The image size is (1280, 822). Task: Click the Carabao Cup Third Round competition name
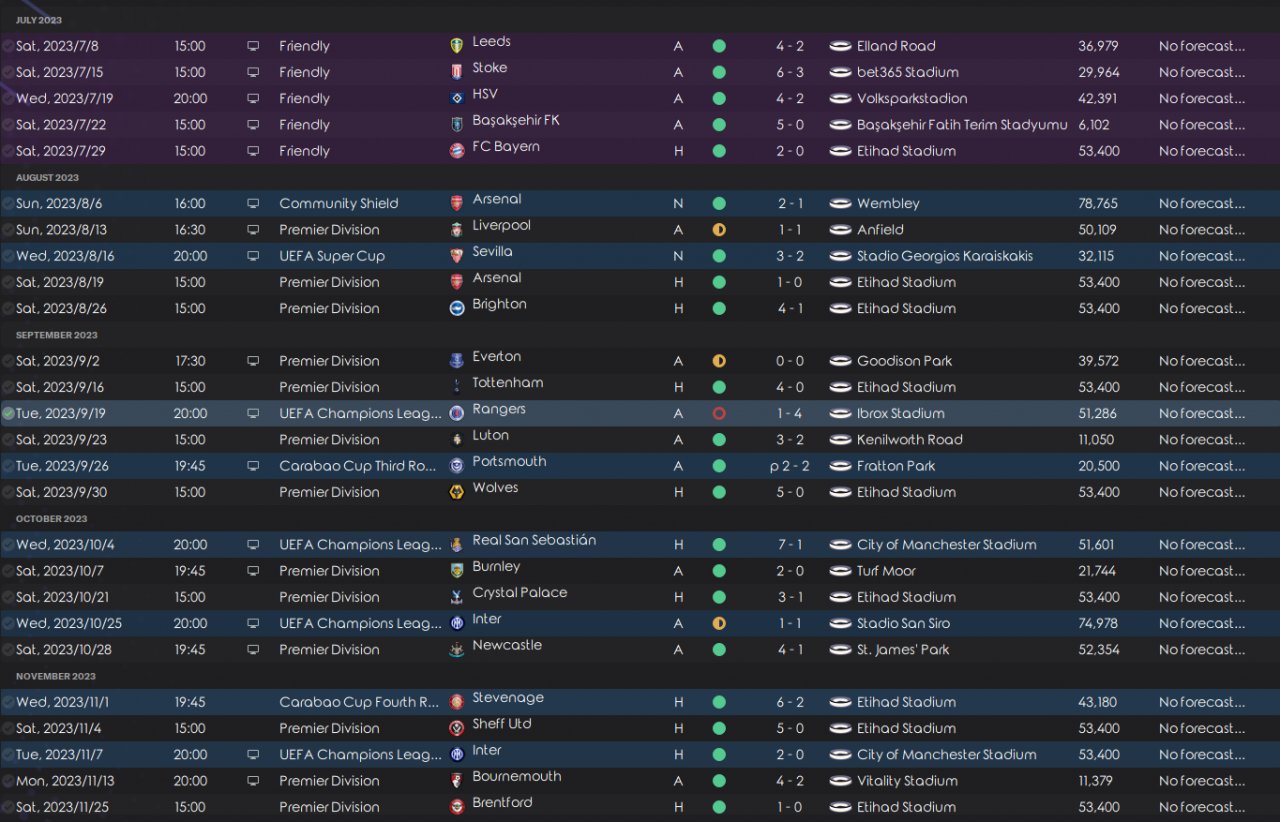[360, 466]
